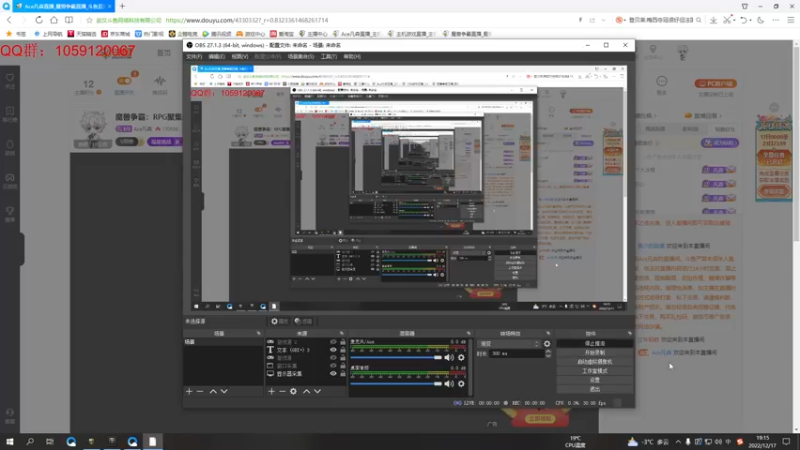This screenshot has width=800, height=450.
Task: Click transition duration stepper arrows
Action: click(548, 353)
